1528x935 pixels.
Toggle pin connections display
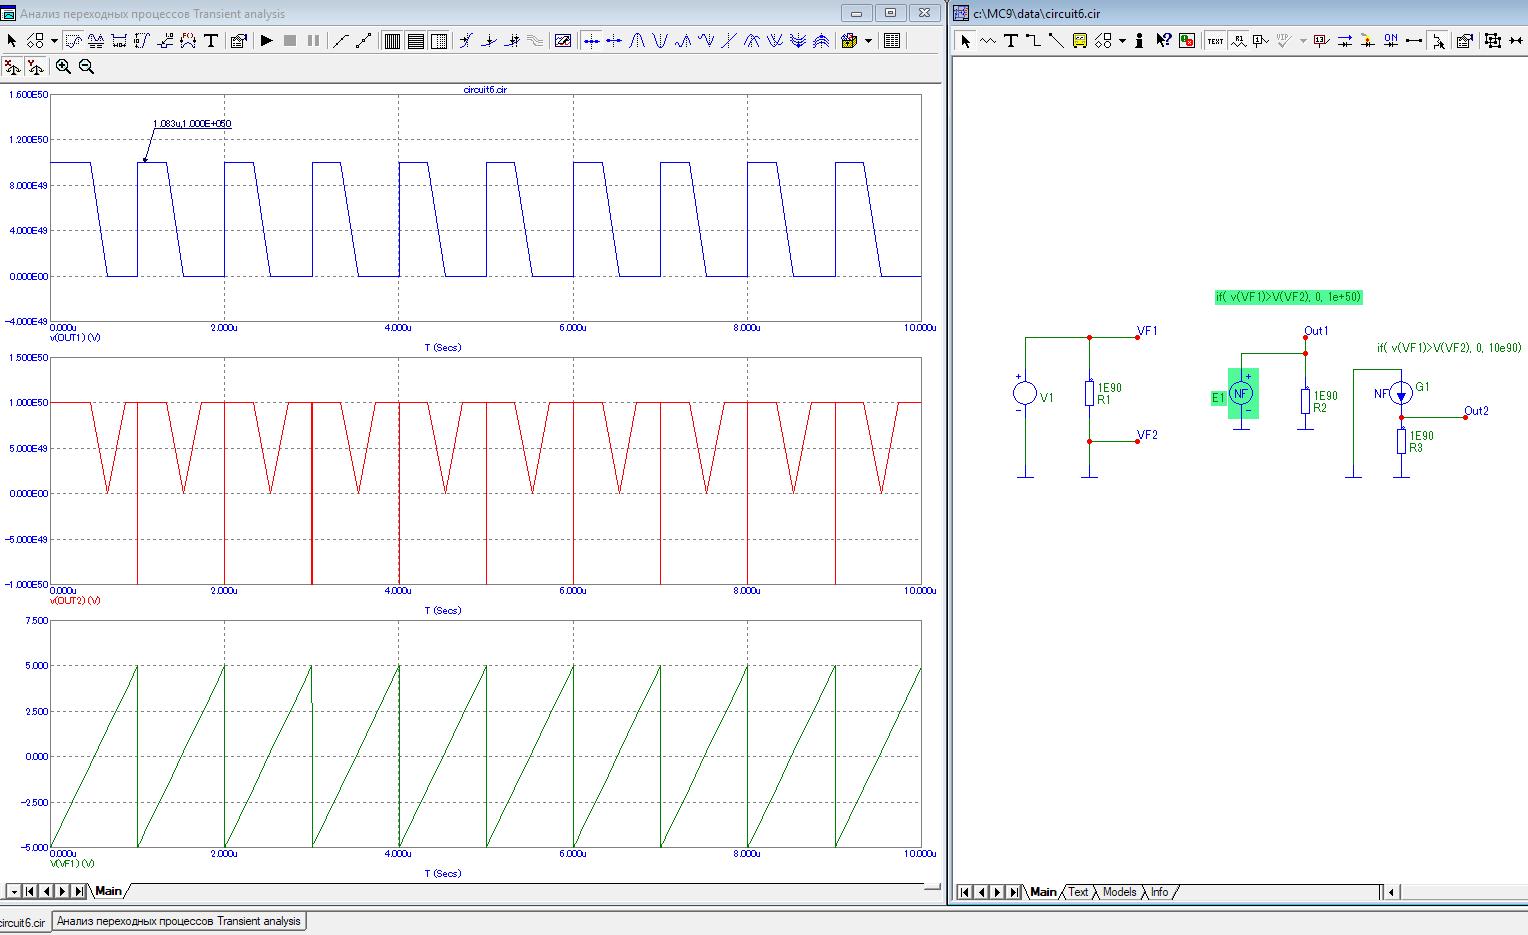[x=1414, y=41]
